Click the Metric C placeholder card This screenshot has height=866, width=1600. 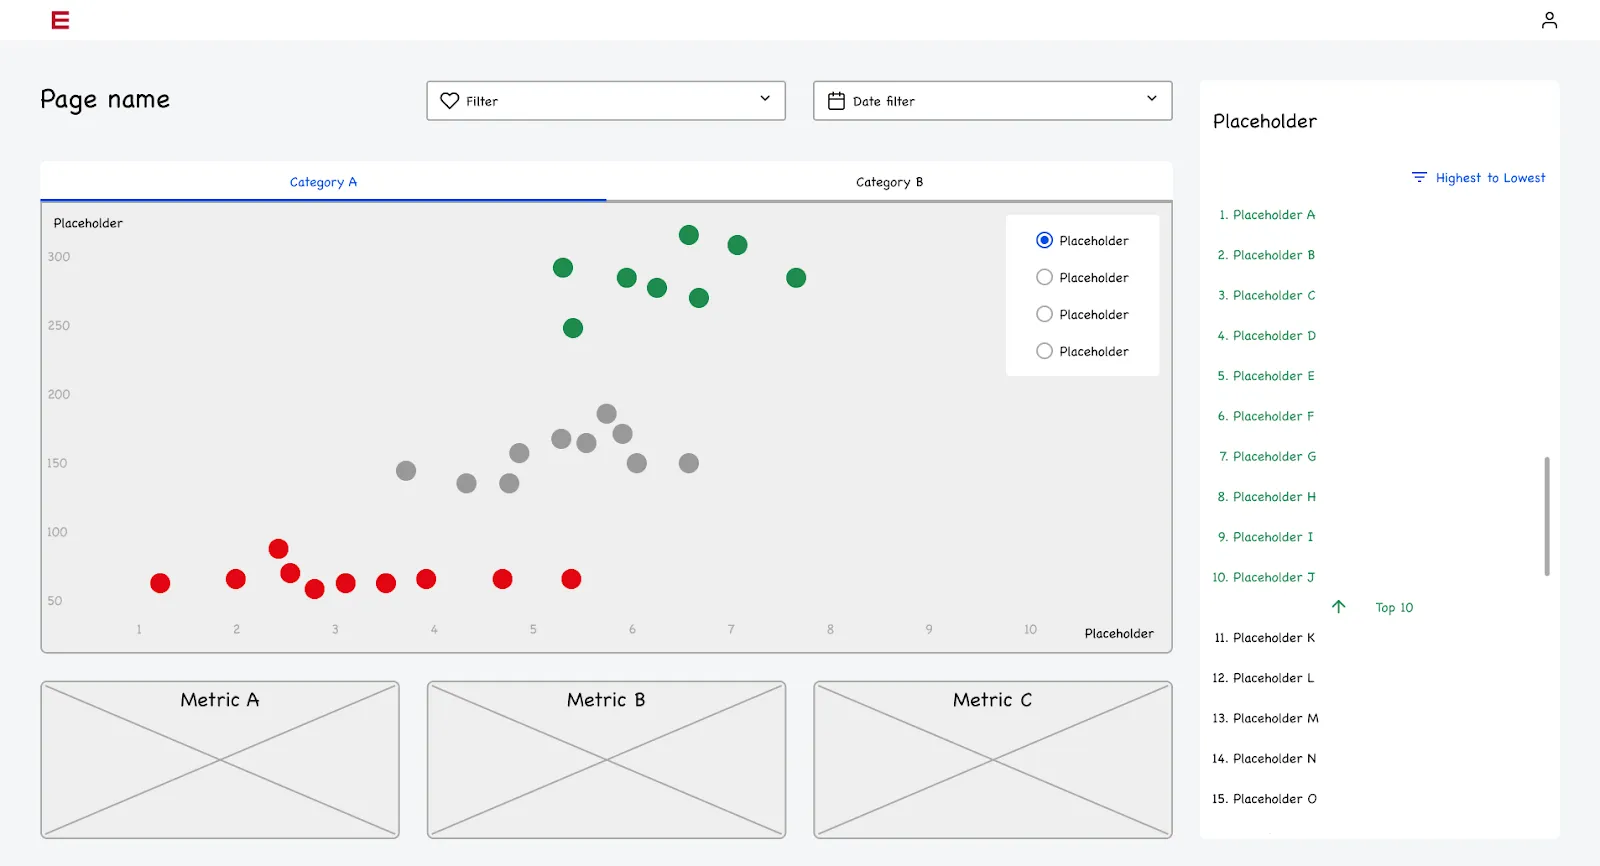click(993, 760)
